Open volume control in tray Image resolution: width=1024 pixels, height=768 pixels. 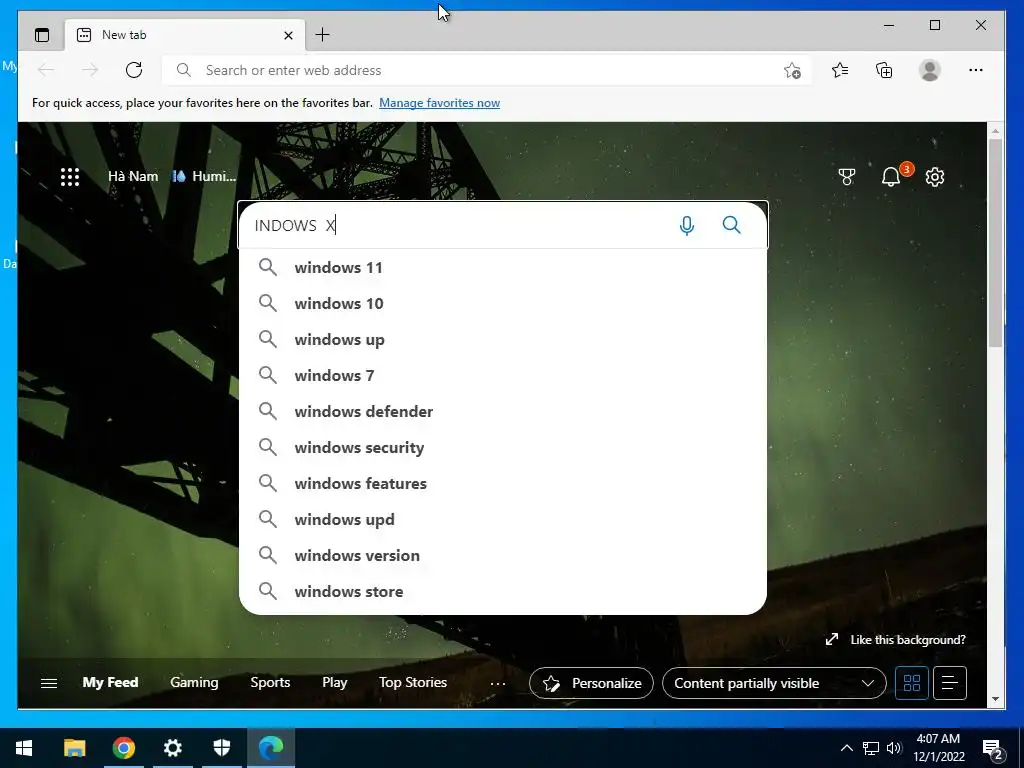point(894,748)
